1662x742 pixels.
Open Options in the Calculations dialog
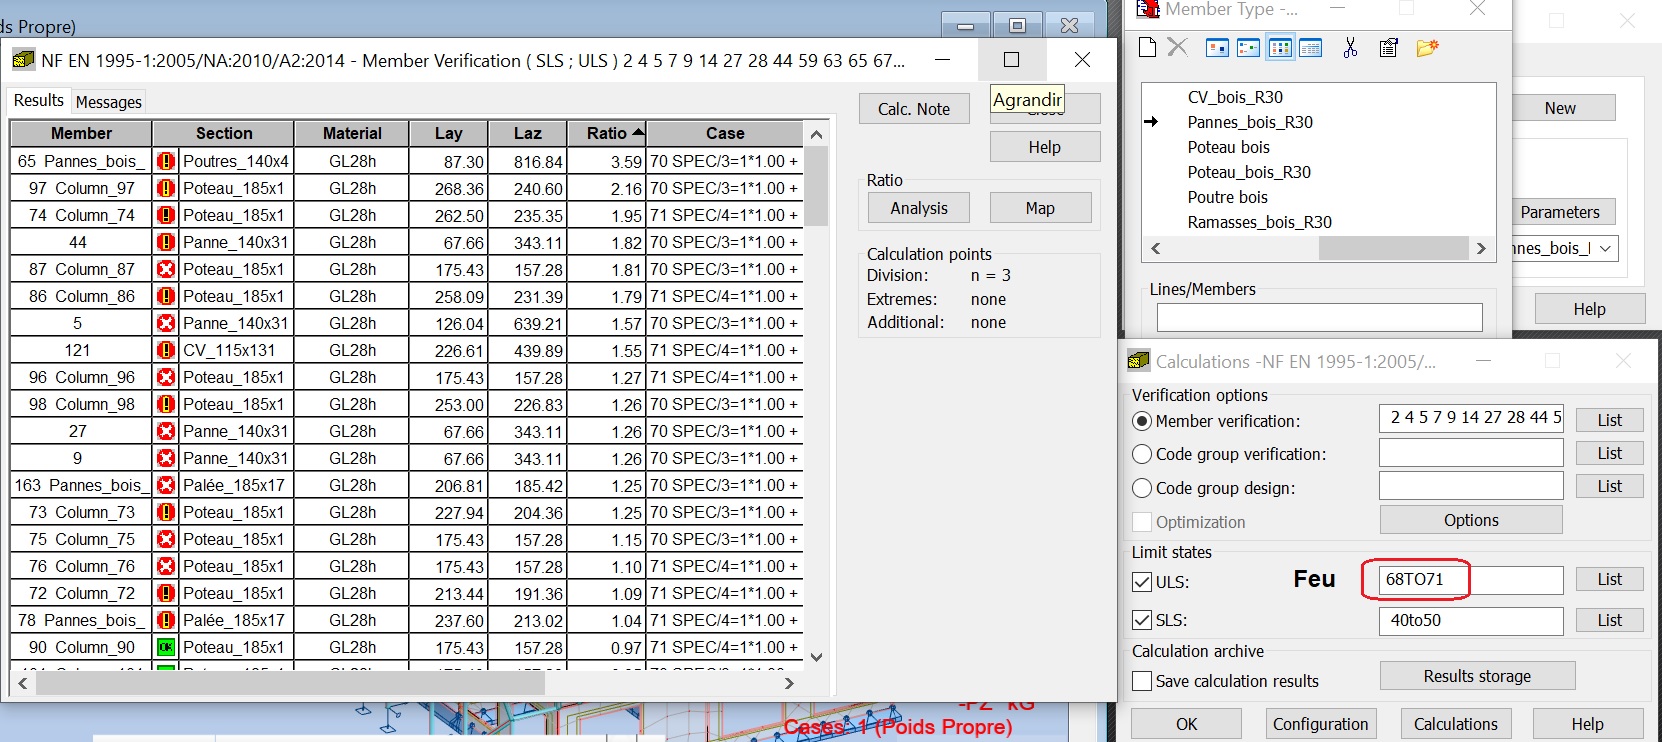(1471, 520)
